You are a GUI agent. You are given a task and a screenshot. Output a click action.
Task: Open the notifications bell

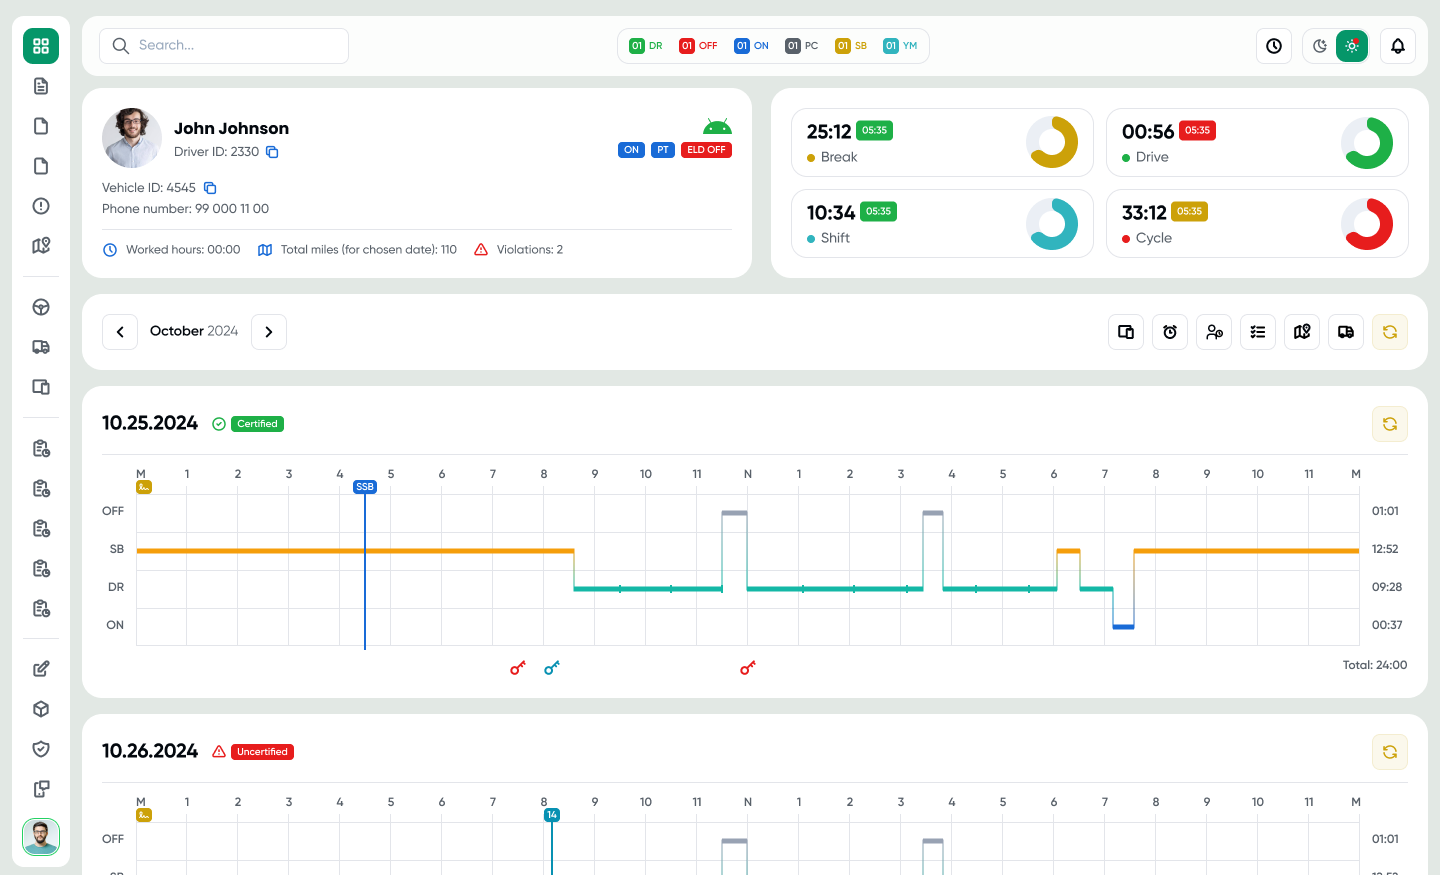(1398, 46)
